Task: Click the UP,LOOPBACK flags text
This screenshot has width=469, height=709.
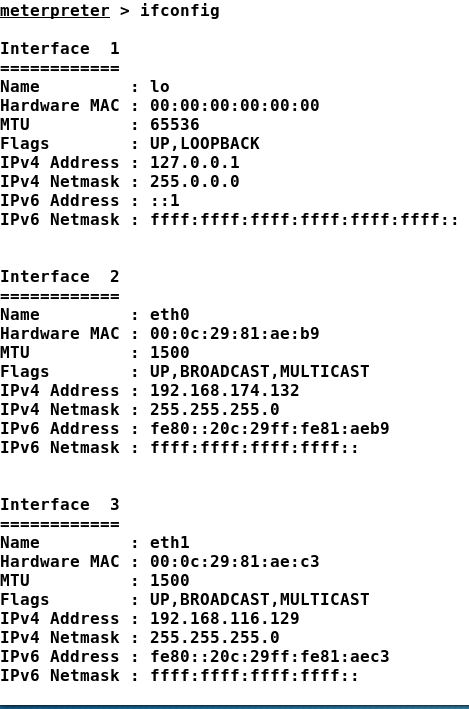Action: (205, 143)
